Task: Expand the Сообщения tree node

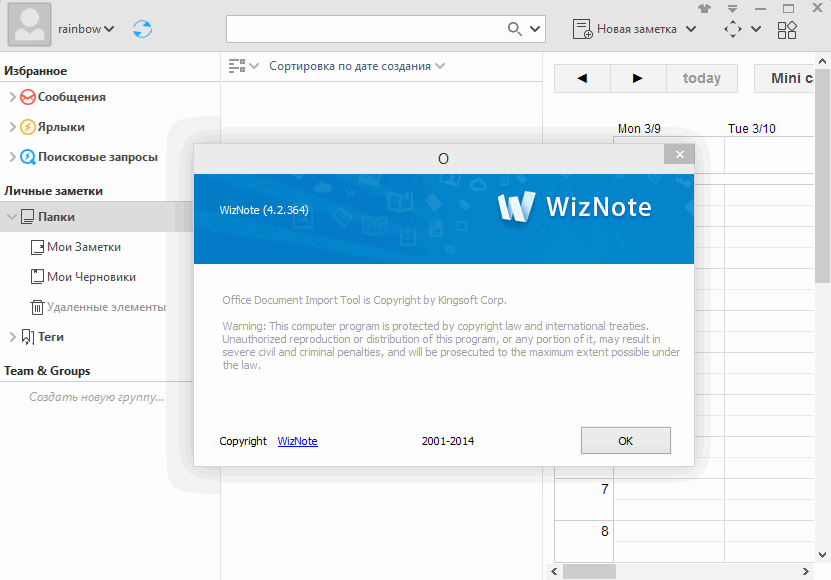Action: (12, 96)
